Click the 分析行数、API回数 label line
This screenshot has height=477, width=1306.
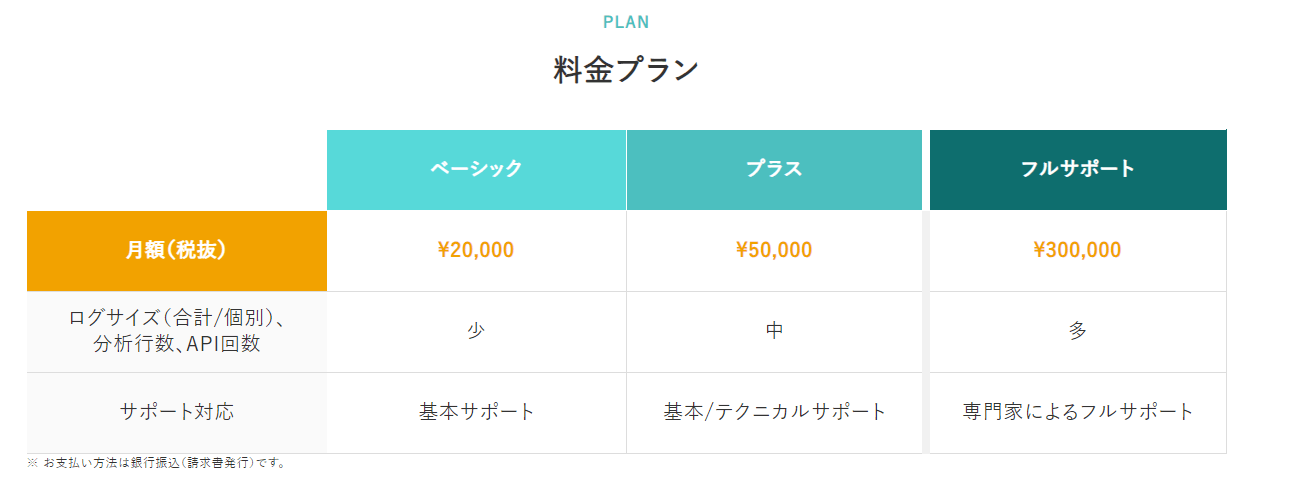177,345
